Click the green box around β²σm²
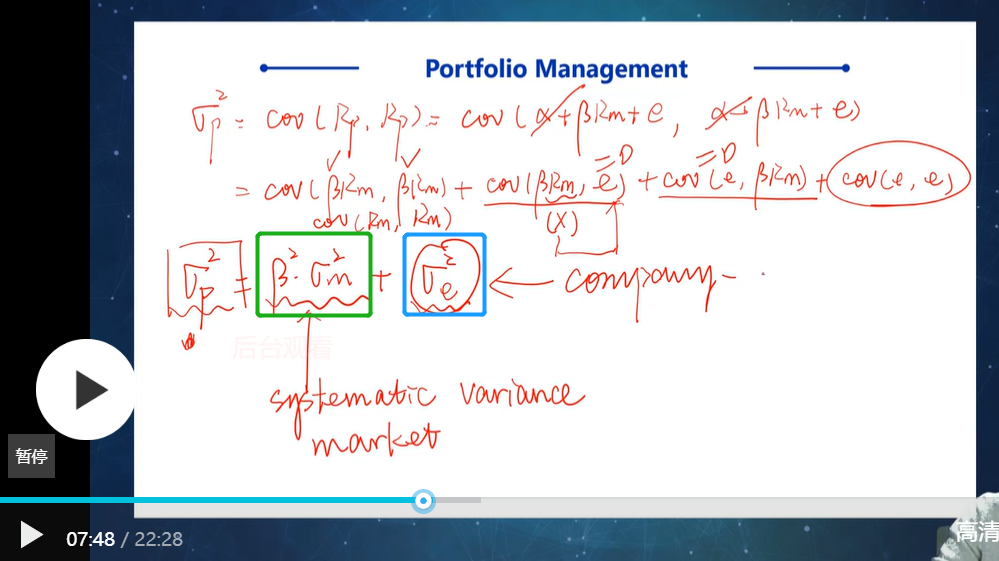The image size is (999, 561). (314, 275)
